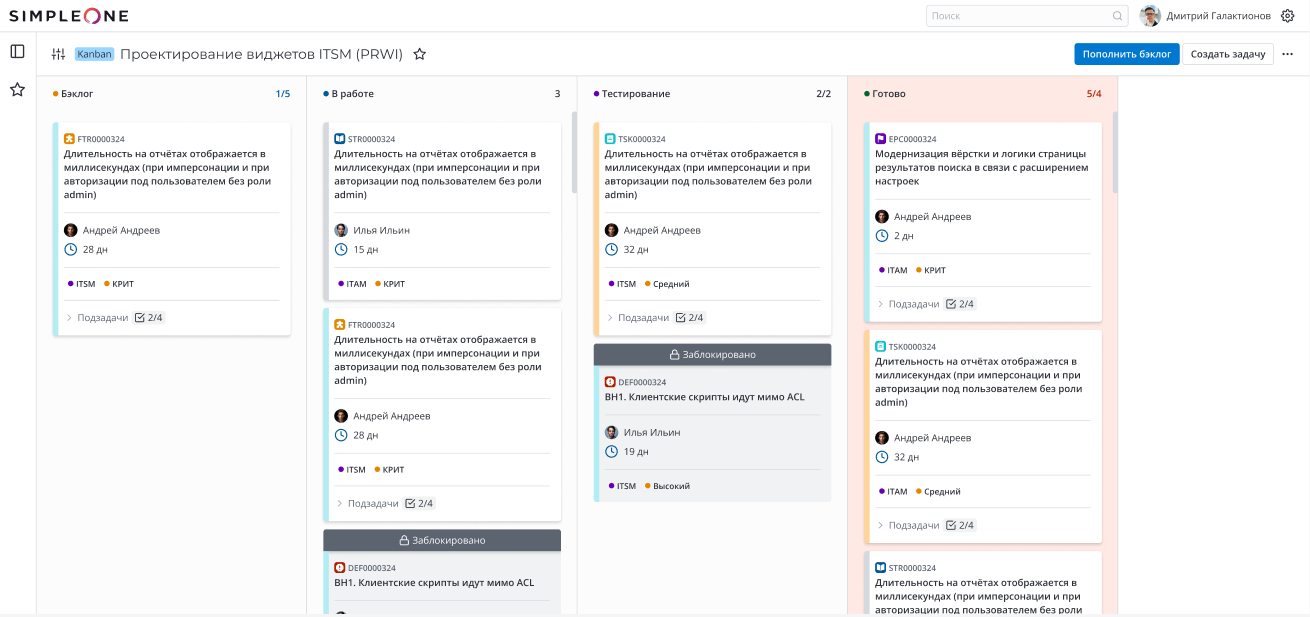Click subtask checklist 2/4 on EPC0000324 card
1310x617 pixels.
[x=959, y=304]
